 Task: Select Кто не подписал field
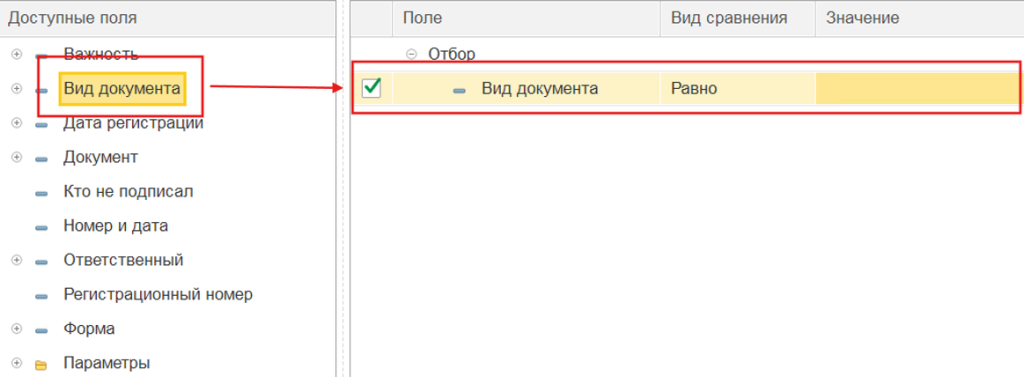[x=128, y=191]
